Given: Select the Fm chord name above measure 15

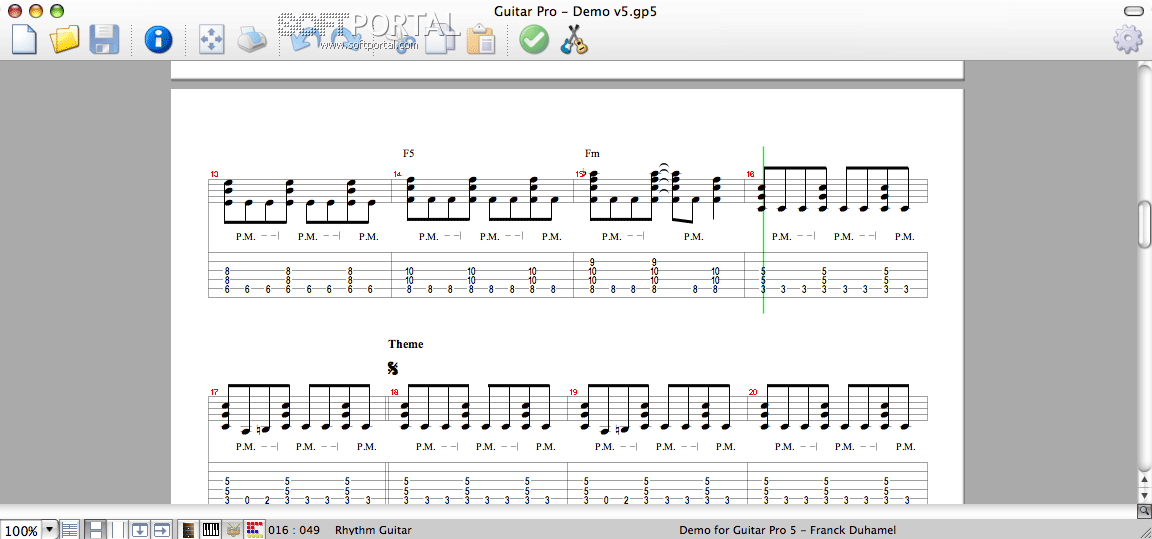Looking at the screenshot, I should [592, 153].
